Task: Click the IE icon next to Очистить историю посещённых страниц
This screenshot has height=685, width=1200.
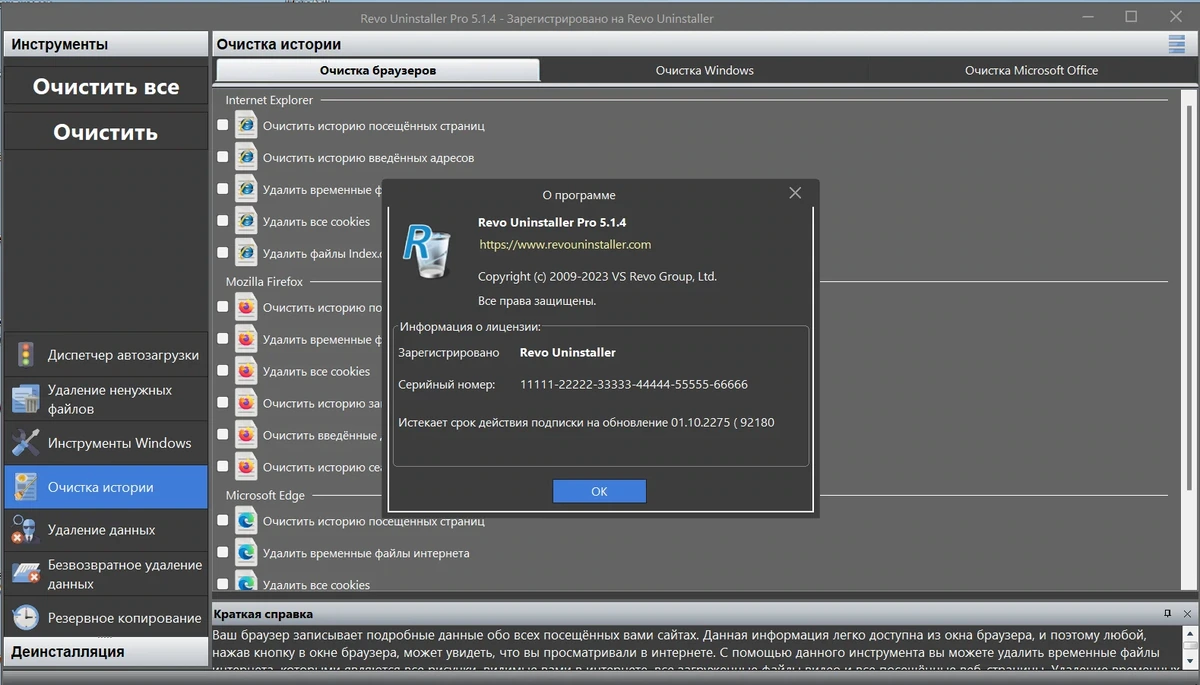Action: (246, 125)
